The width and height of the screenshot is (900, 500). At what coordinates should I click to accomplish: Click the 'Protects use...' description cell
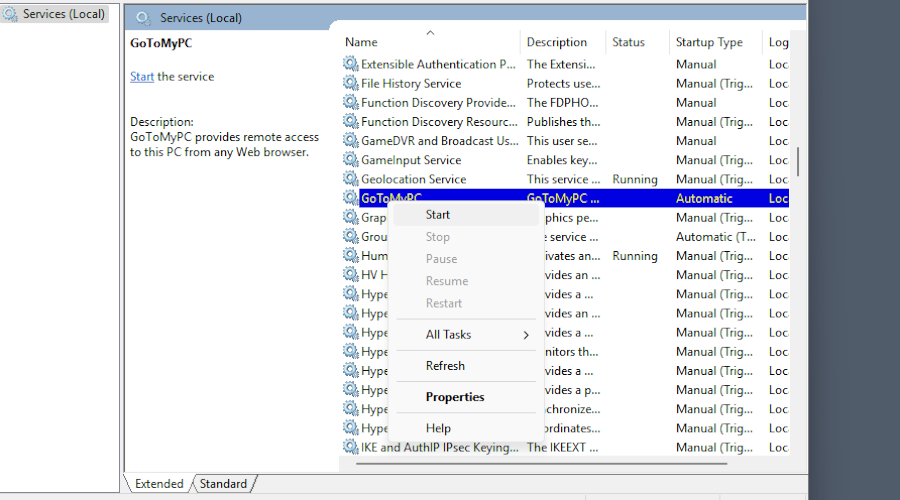point(563,83)
